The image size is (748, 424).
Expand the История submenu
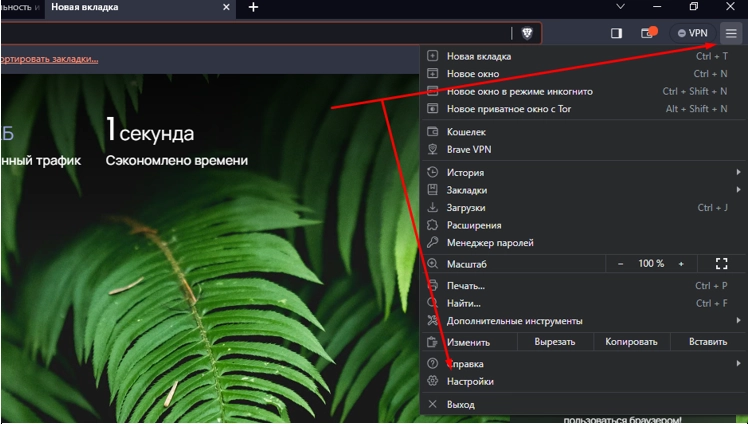pos(583,173)
